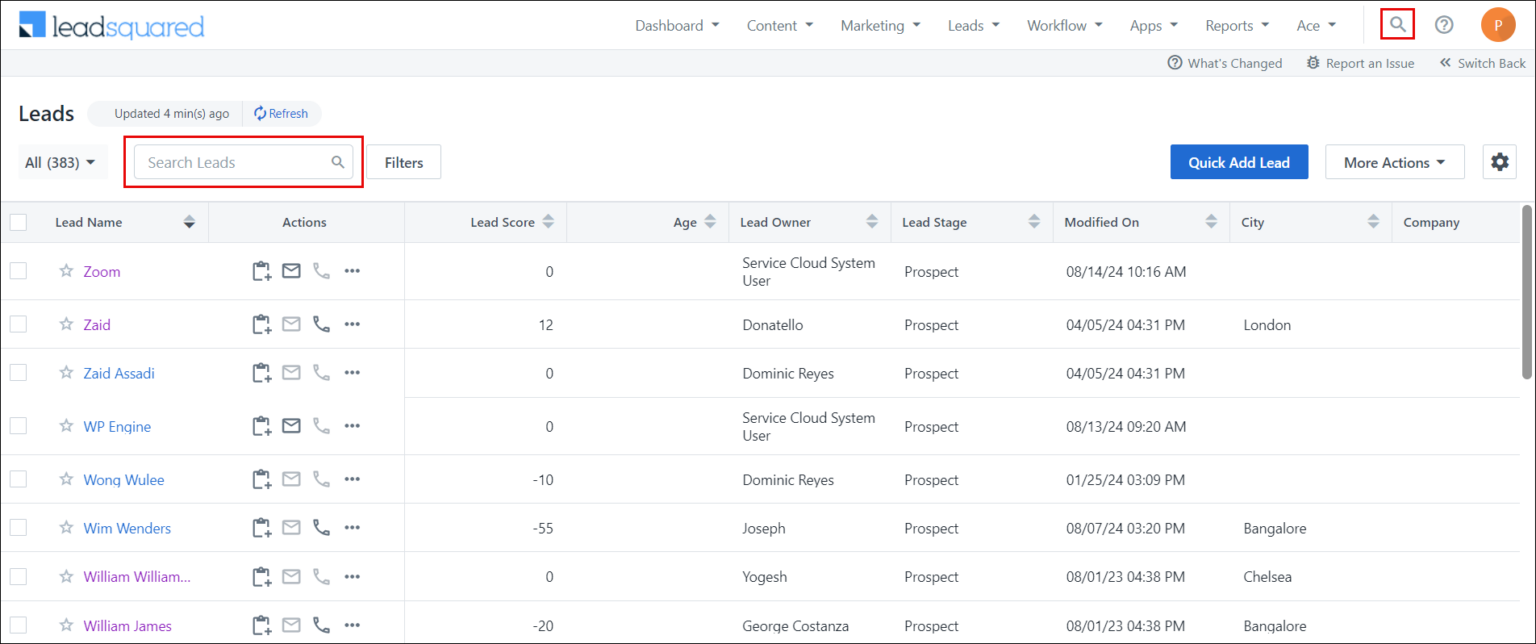Star the Zaid lead as favorite
The image size is (1536, 644).
66,325
